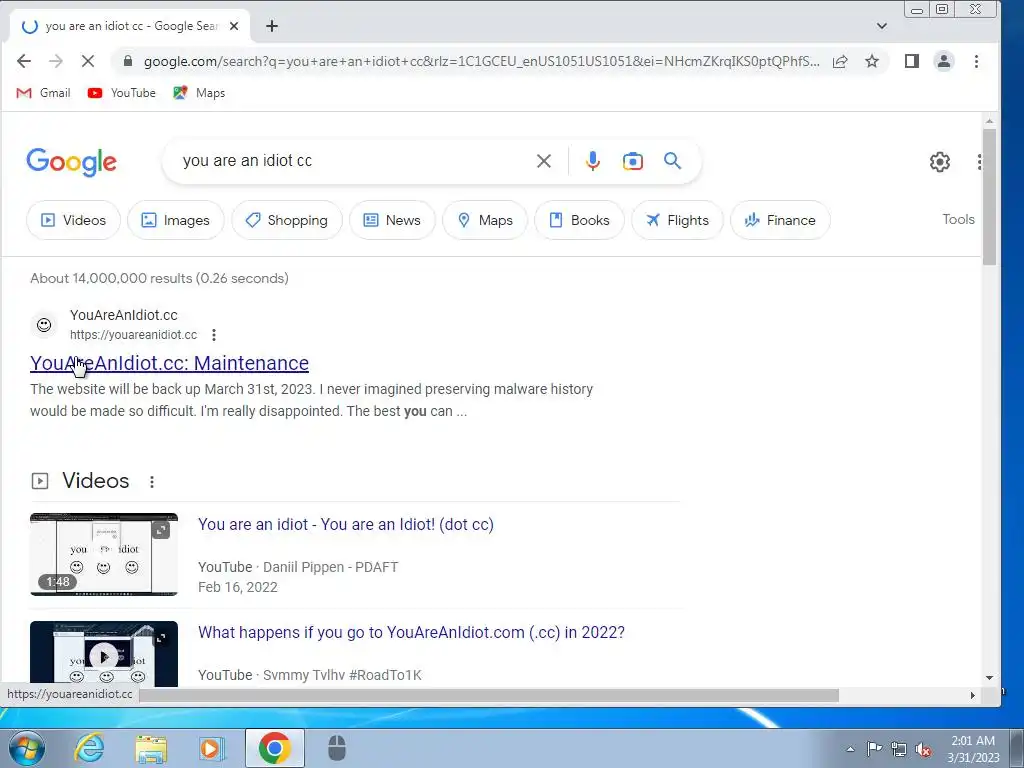Share this page from address bar
Image resolution: width=1024 pixels, height=768 pixels.
click(x=840, y=61)
